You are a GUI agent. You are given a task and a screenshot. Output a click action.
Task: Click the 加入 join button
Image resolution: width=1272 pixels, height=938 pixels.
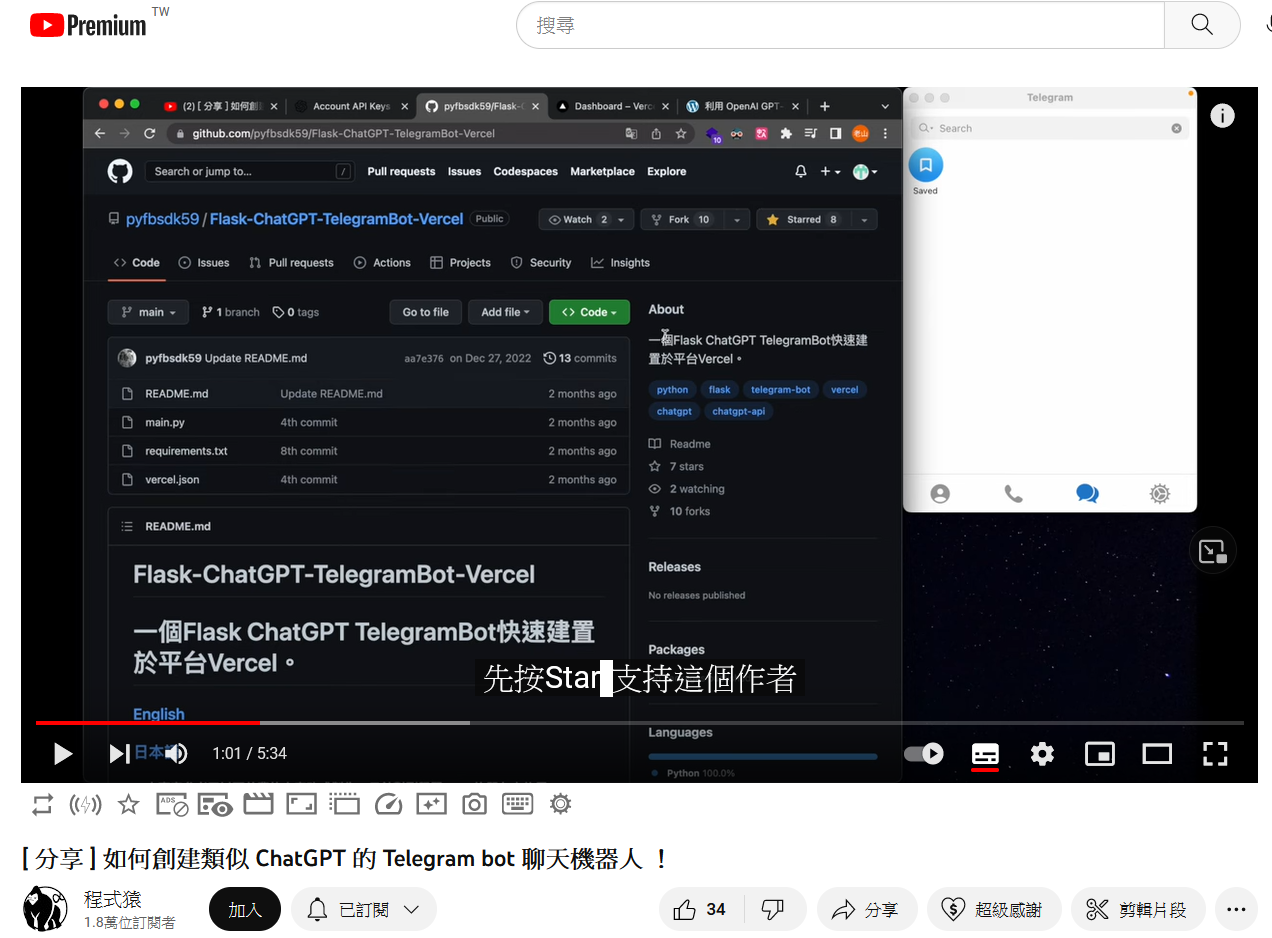point(245,909)
